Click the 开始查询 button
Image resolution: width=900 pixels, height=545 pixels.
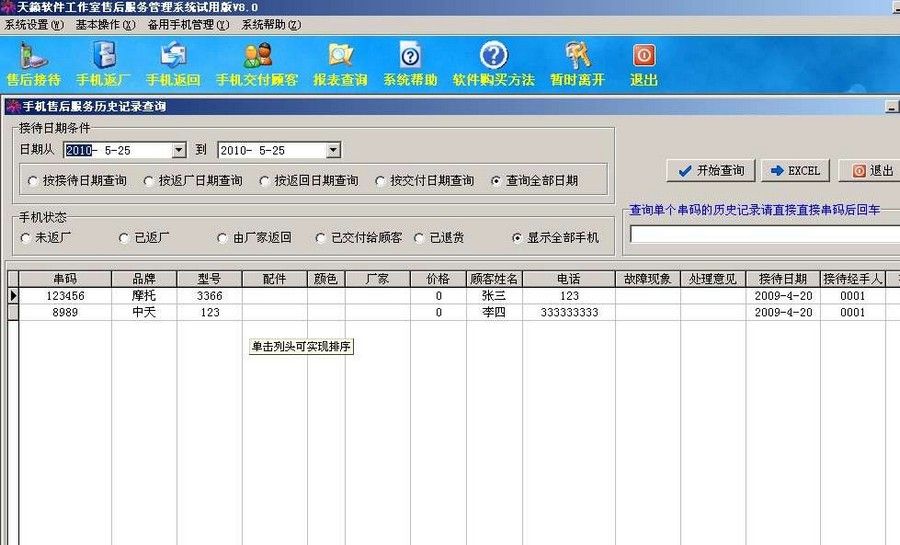tap(711, 171)
